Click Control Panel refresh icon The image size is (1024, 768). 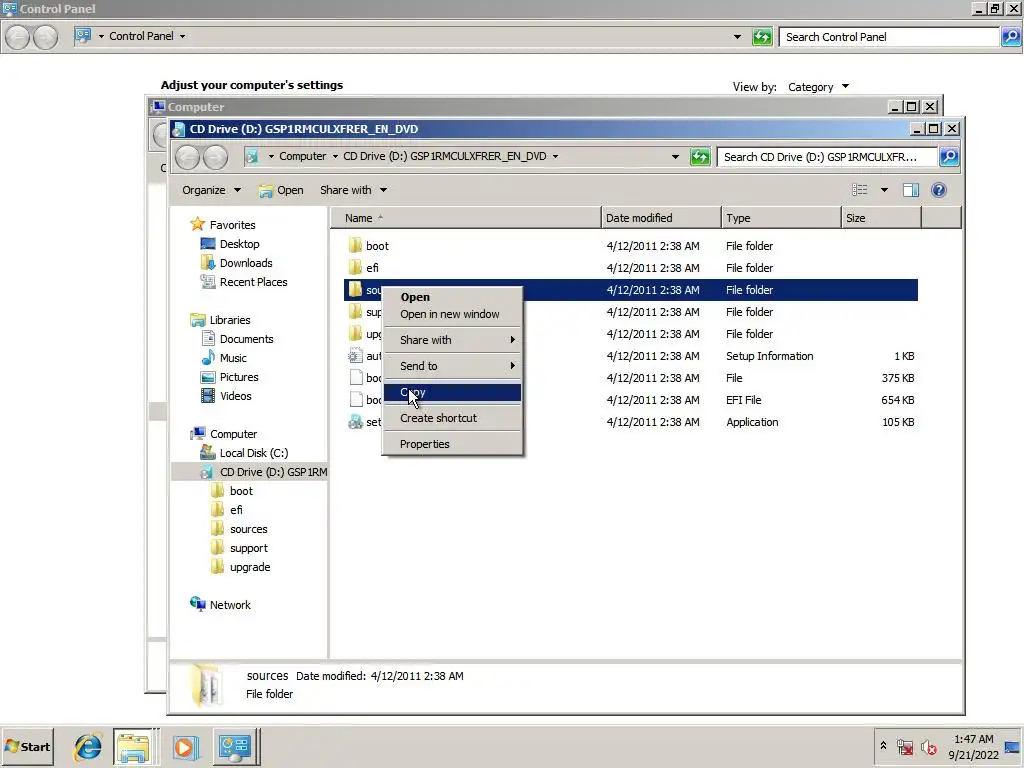click(762, 37)
